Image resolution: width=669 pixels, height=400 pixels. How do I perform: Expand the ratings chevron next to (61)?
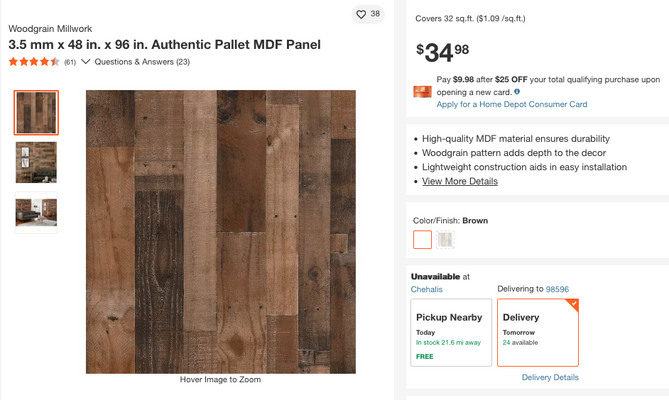[85, 62]
